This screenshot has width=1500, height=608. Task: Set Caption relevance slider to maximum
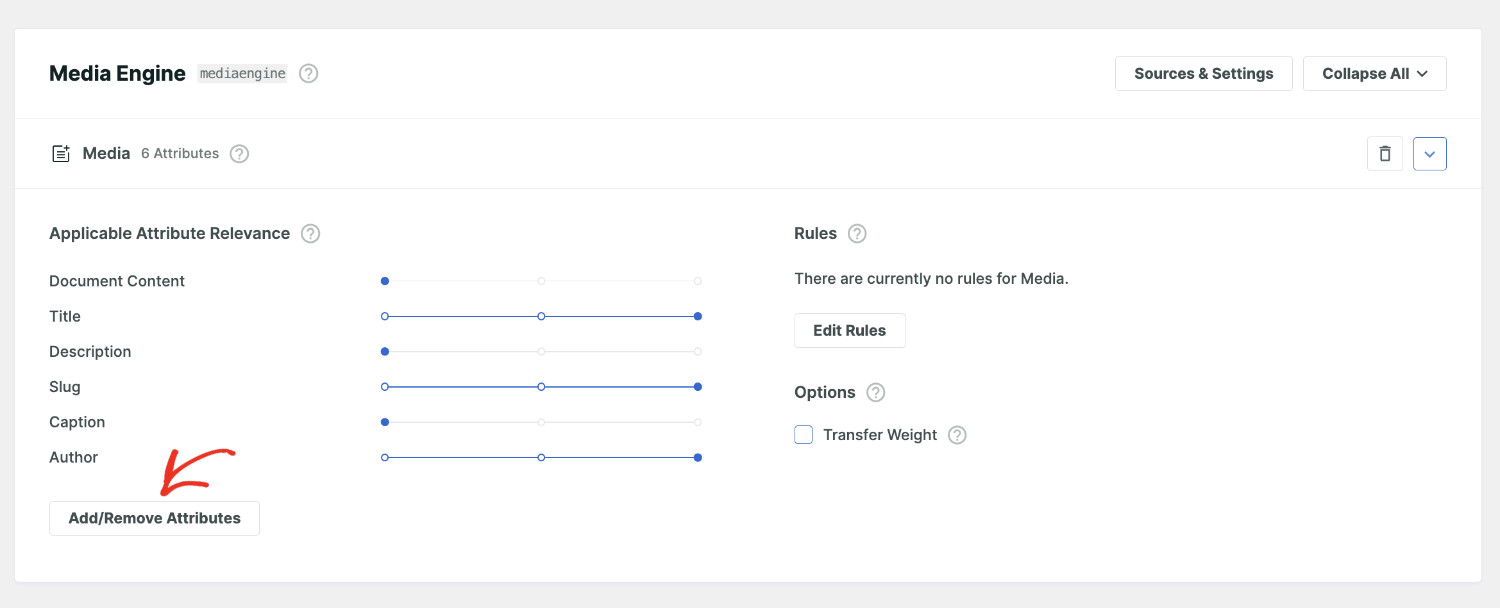coord(697,422)
